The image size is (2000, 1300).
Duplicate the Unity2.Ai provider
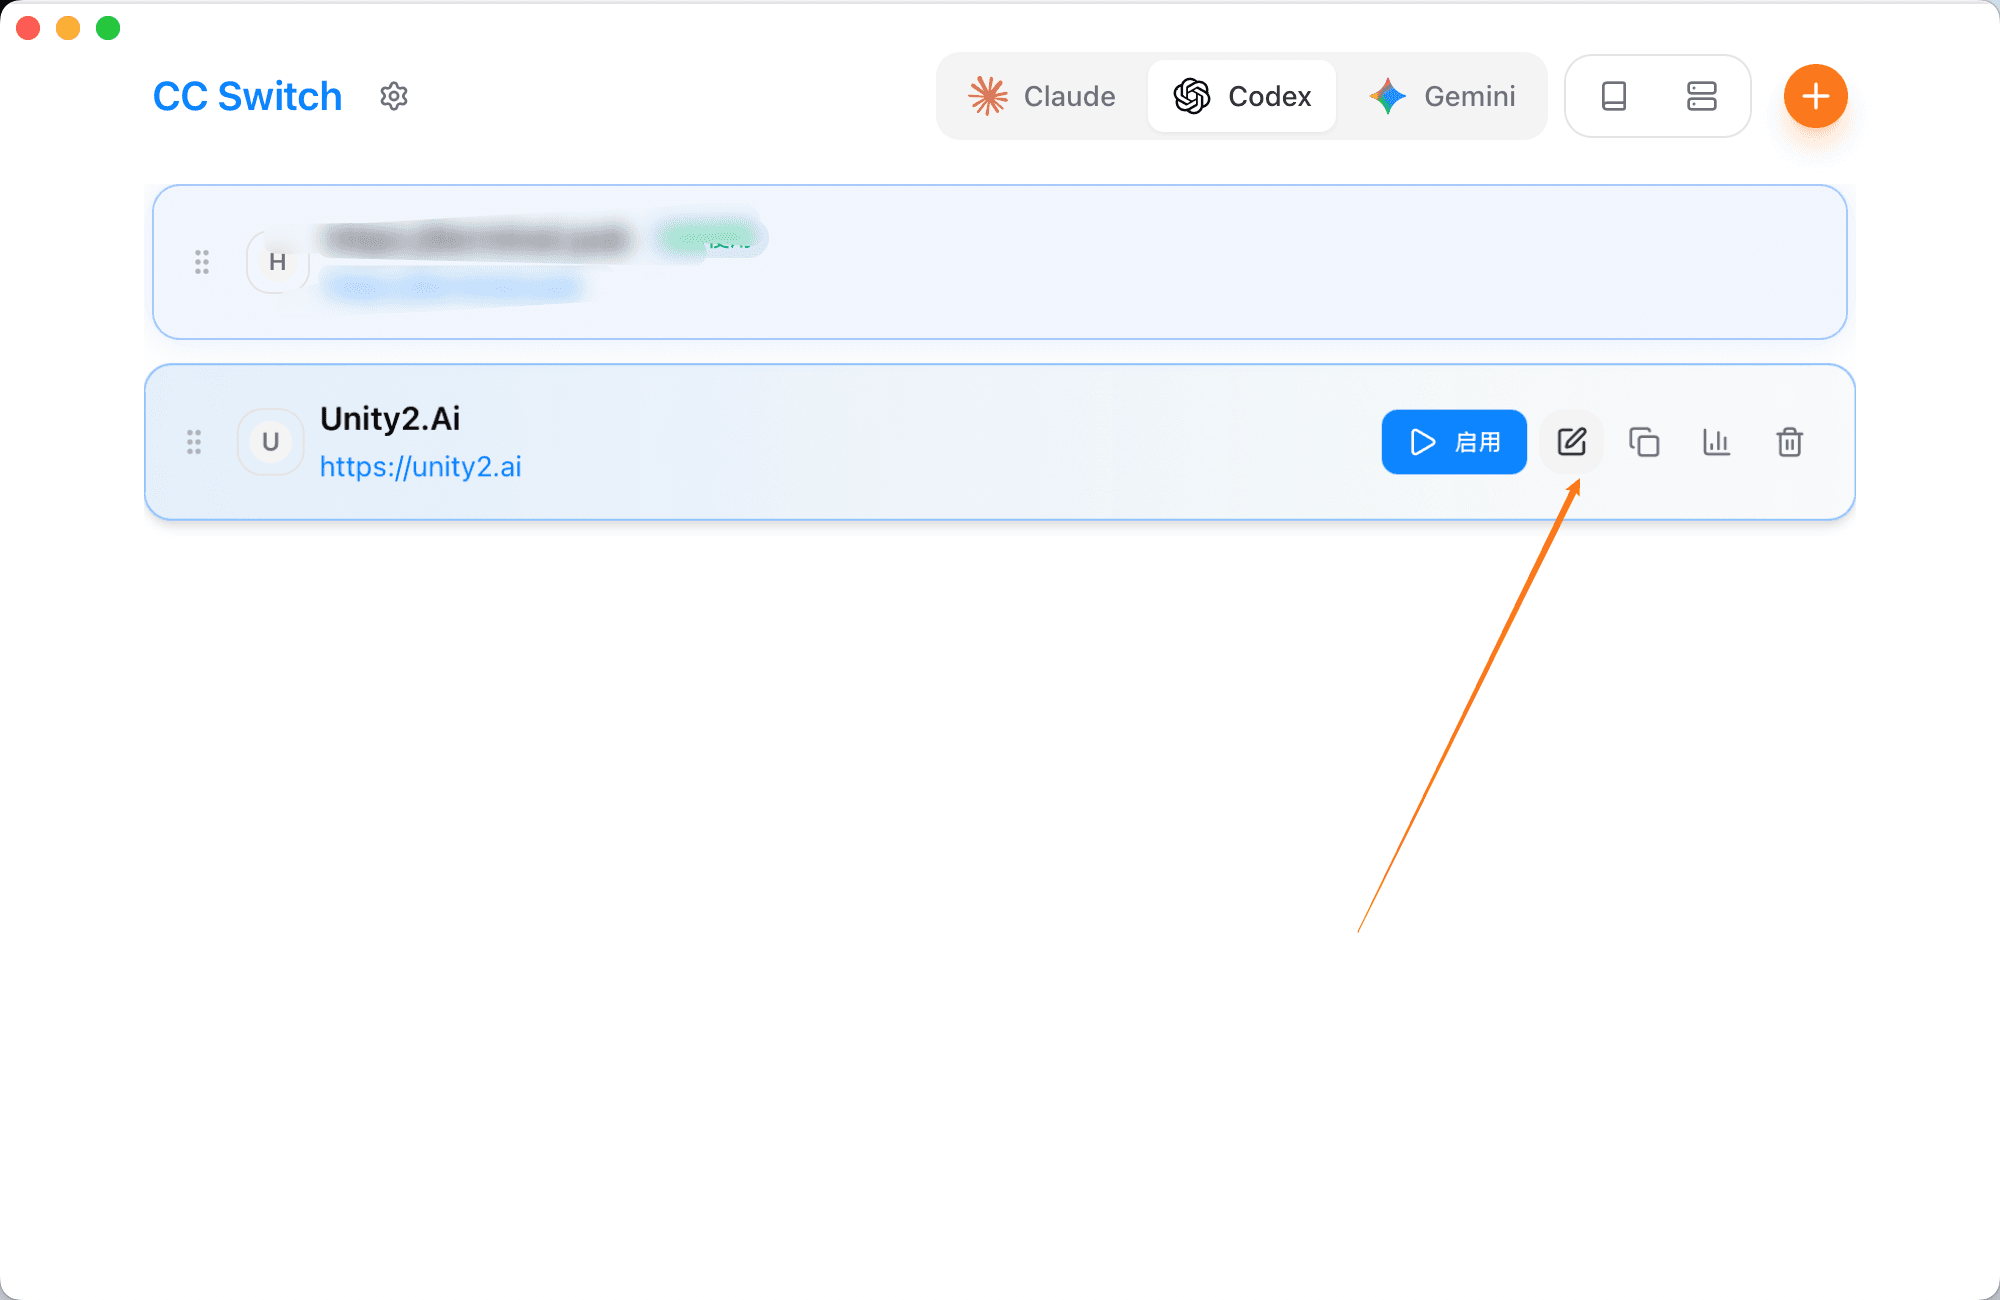(x=1644, y=442)
